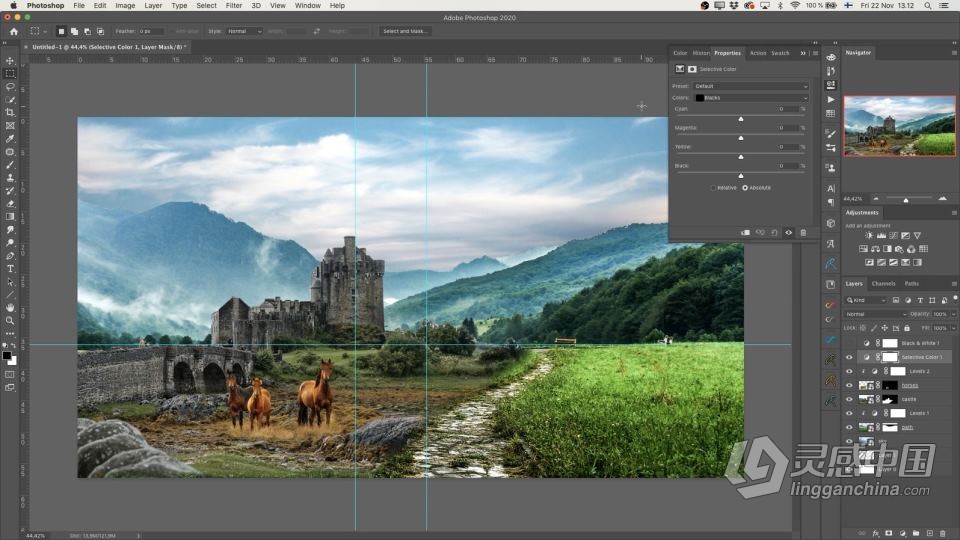Image resolution: width=960 pixels, height=540 pixels.
Task: Open the Layer menu
Action: (153, 6)
